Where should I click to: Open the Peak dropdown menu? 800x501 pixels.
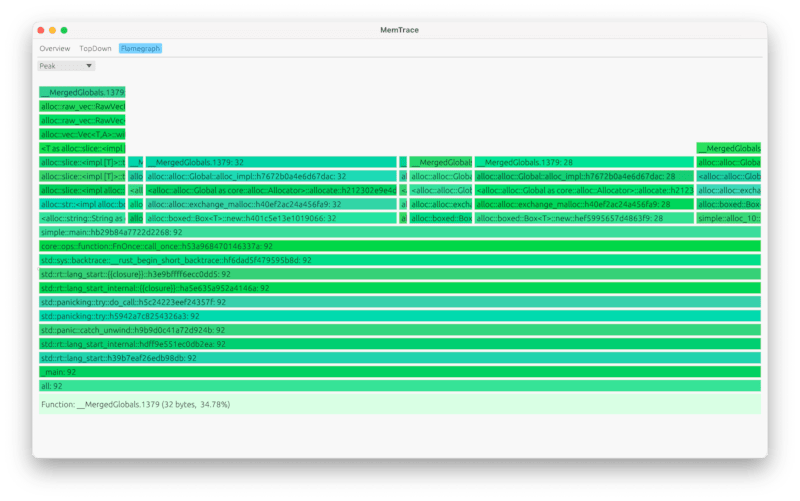(66, 66)
